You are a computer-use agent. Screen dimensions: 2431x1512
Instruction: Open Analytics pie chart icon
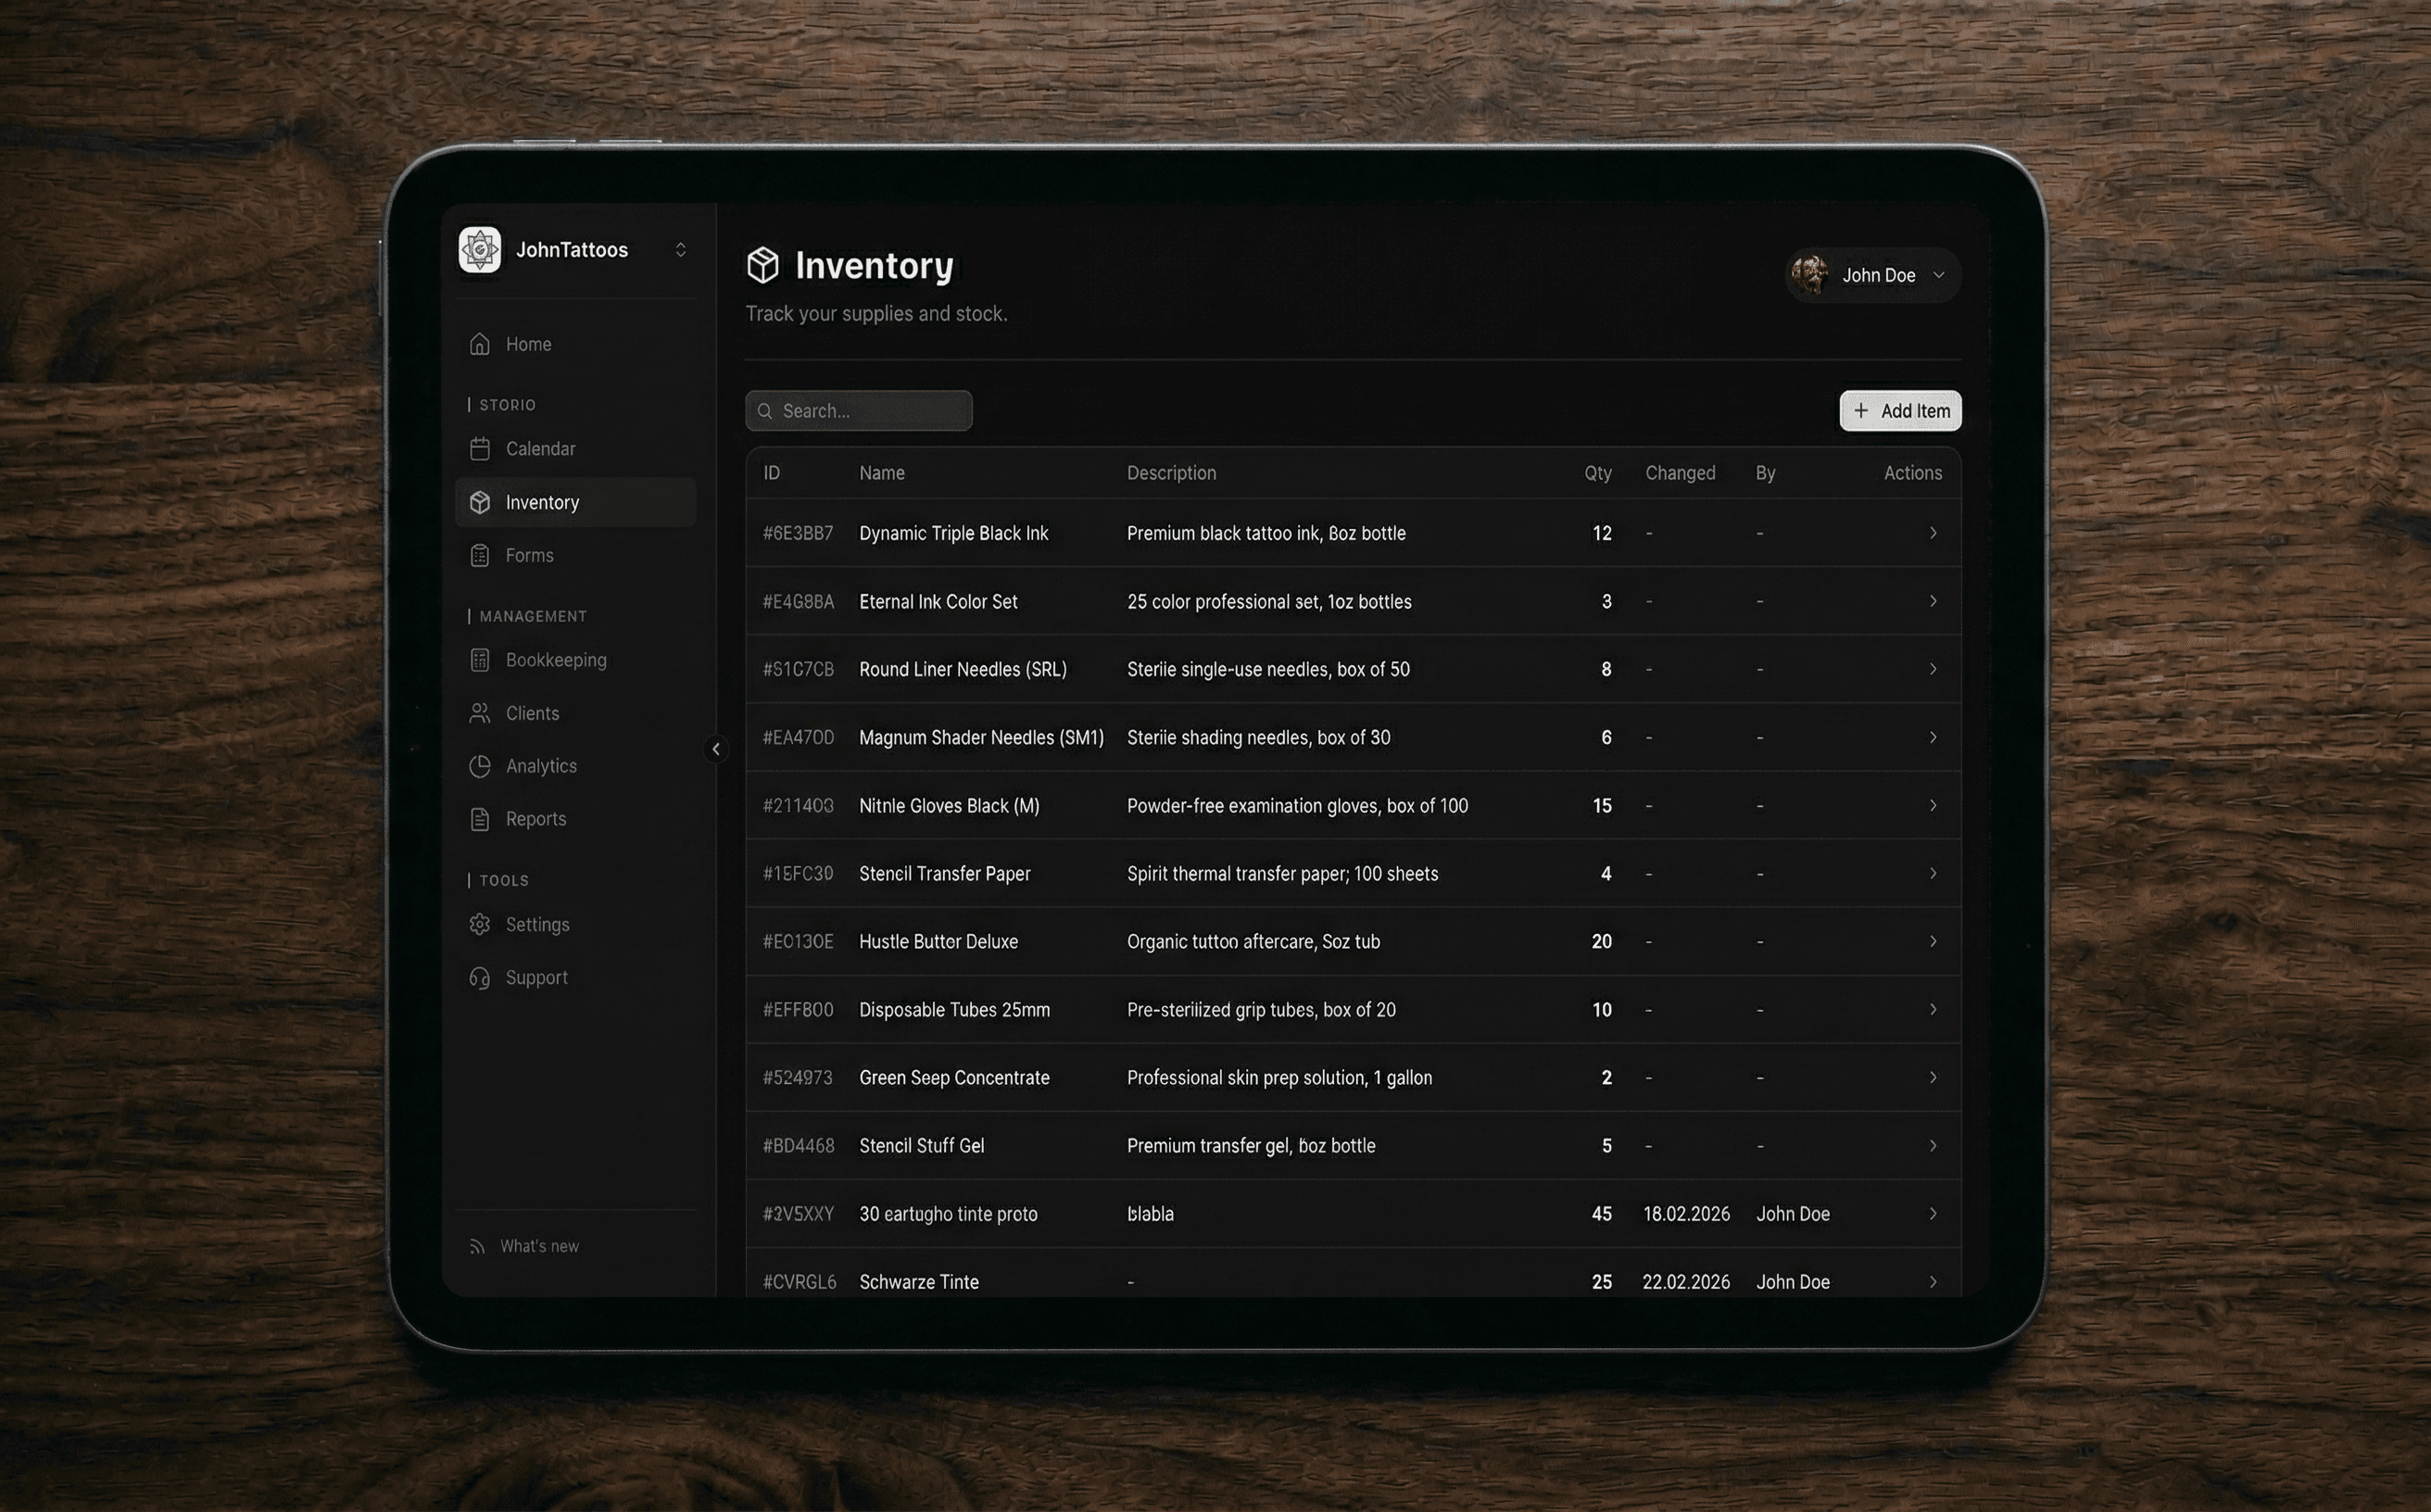480,766
